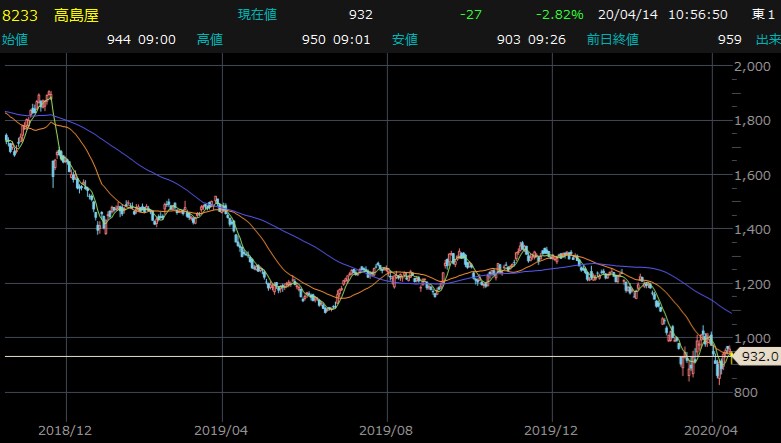Viewport: 781px width, 443px height.
Task: Click the 2019/04 date axis label
Action: click(x=221, y=431)
